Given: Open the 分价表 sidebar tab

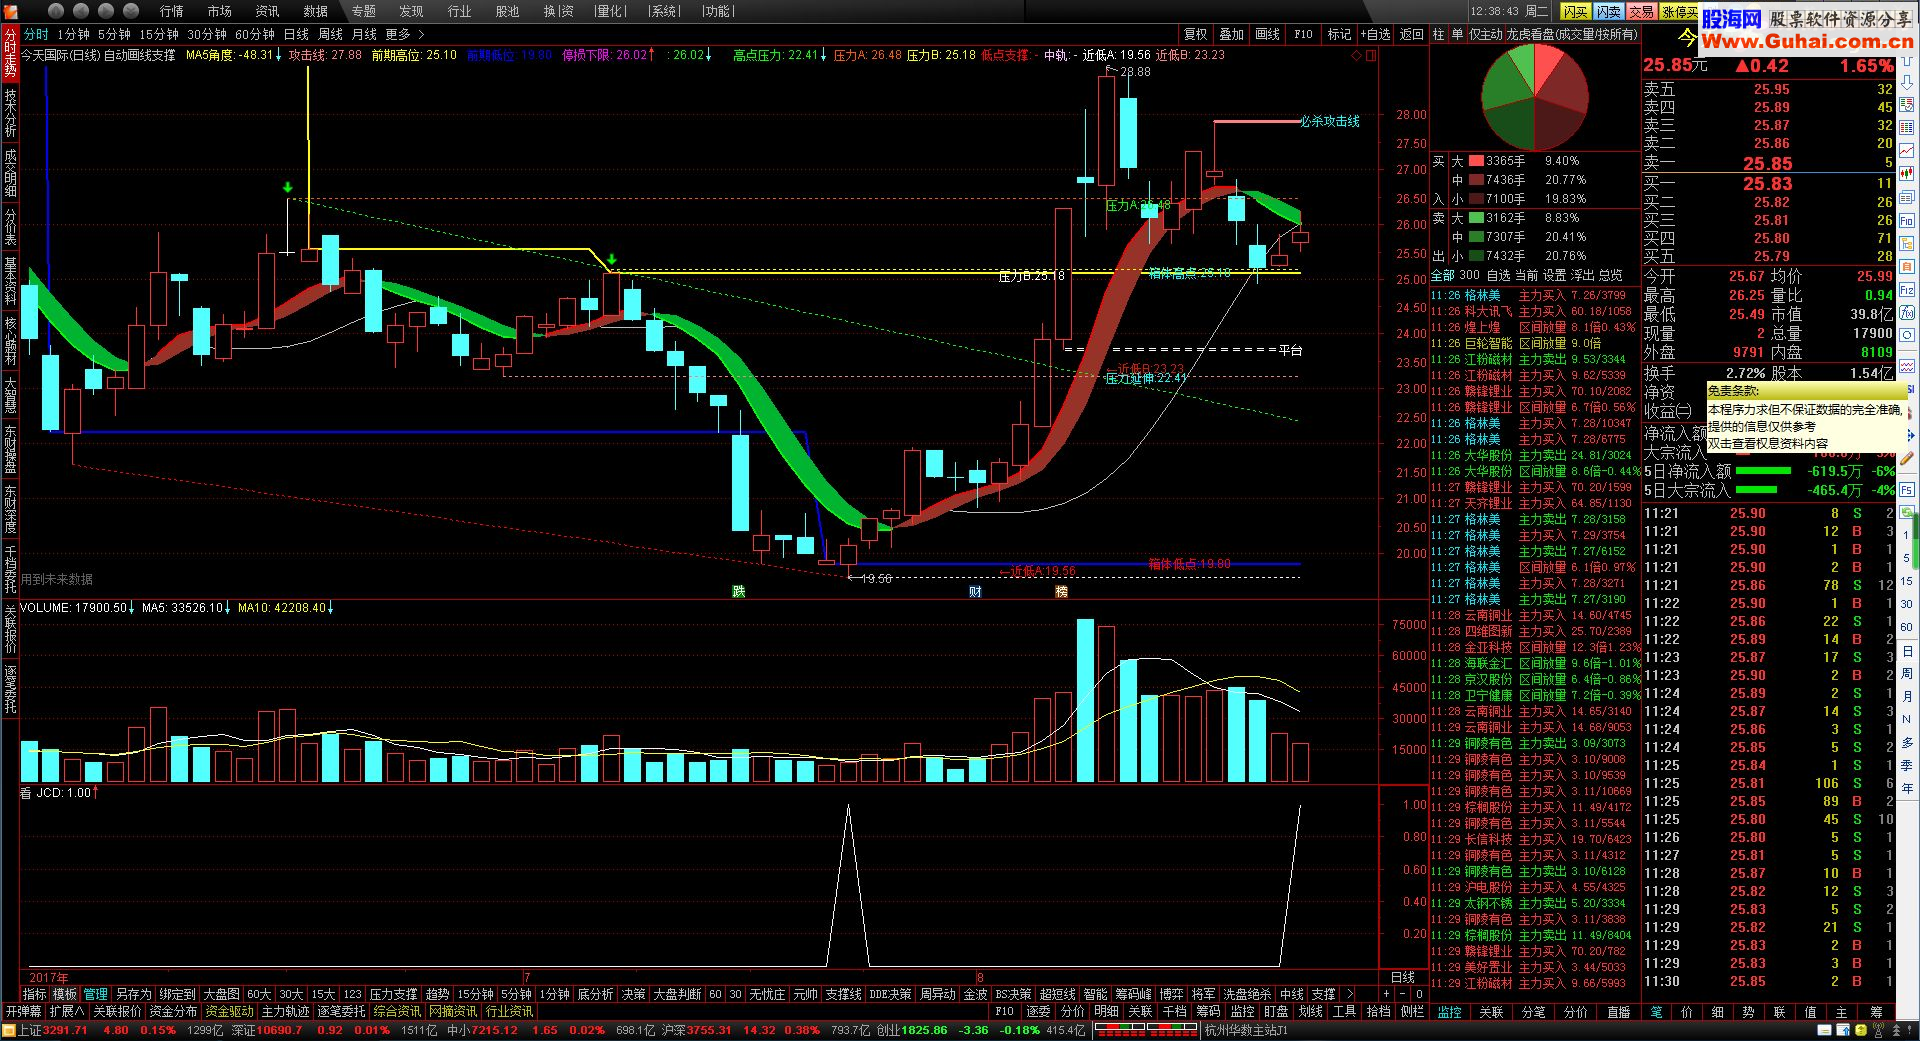Looking at the screenshot, I should click(x=10, y=227).
